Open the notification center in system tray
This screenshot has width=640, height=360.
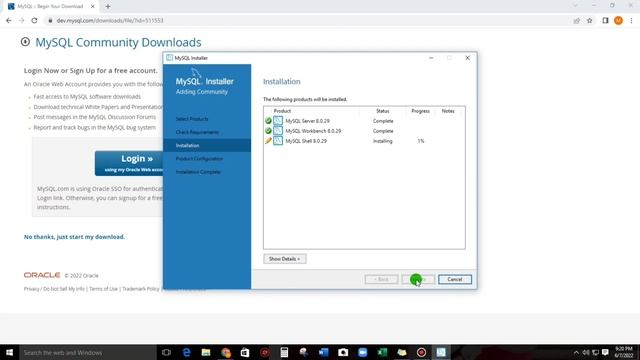click(605, 353)
